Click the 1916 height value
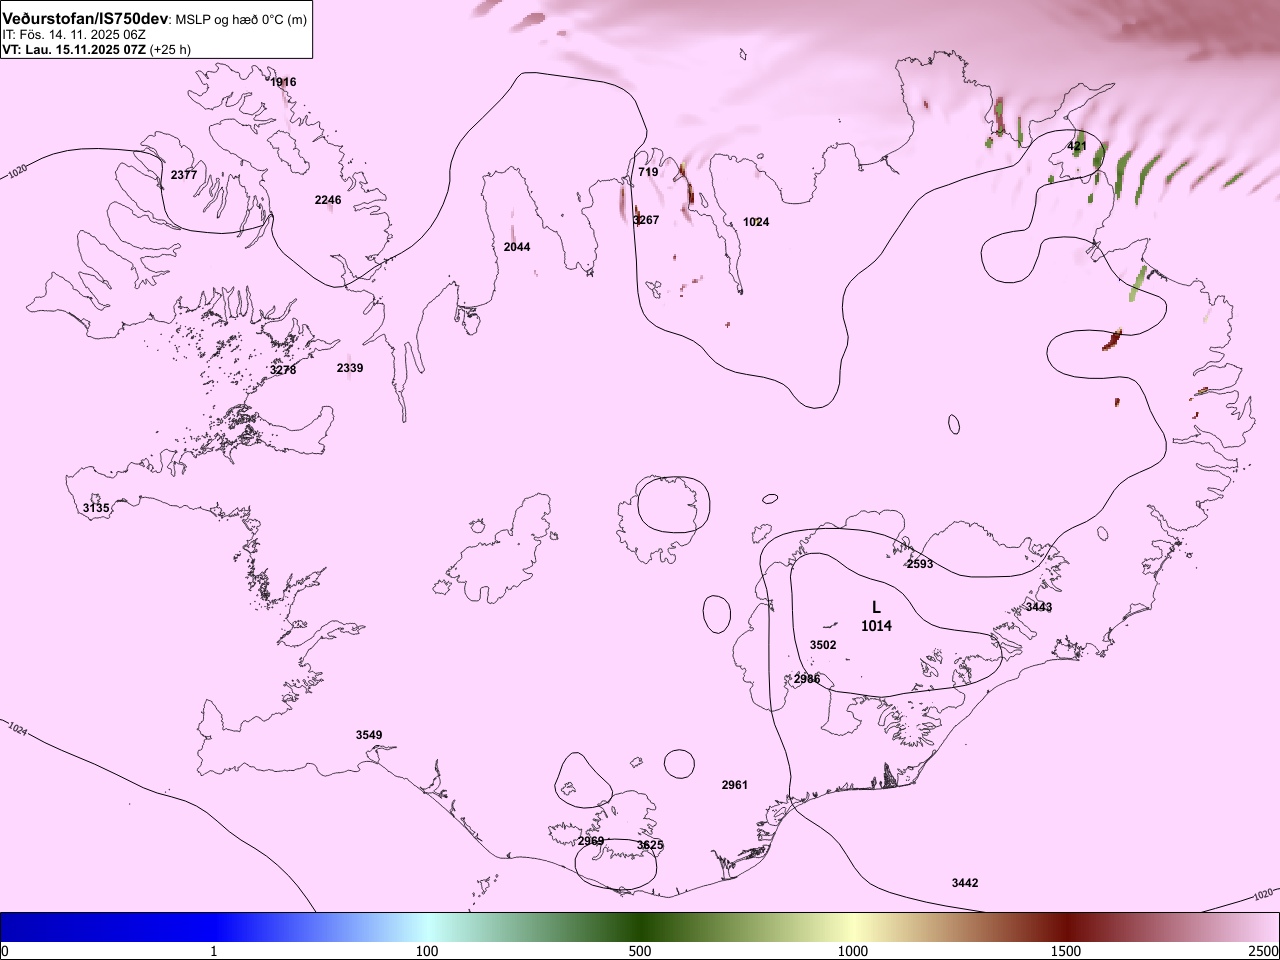The width and height of the screenshot is (1280, 960). 283,82
